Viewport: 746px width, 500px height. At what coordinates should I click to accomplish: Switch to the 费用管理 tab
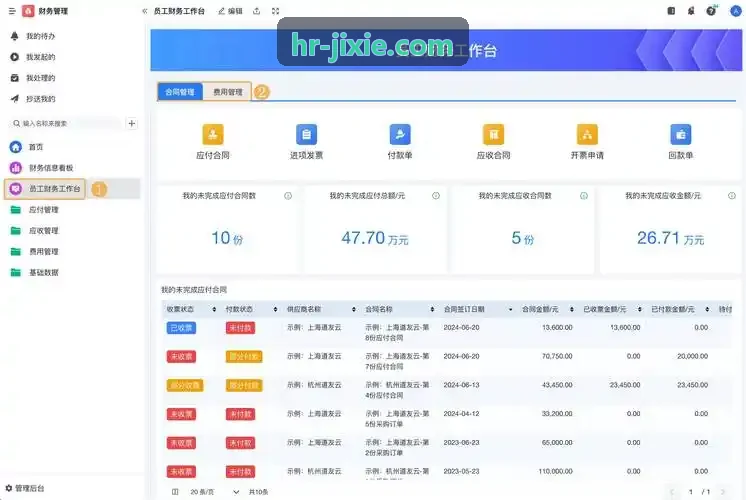227,92
